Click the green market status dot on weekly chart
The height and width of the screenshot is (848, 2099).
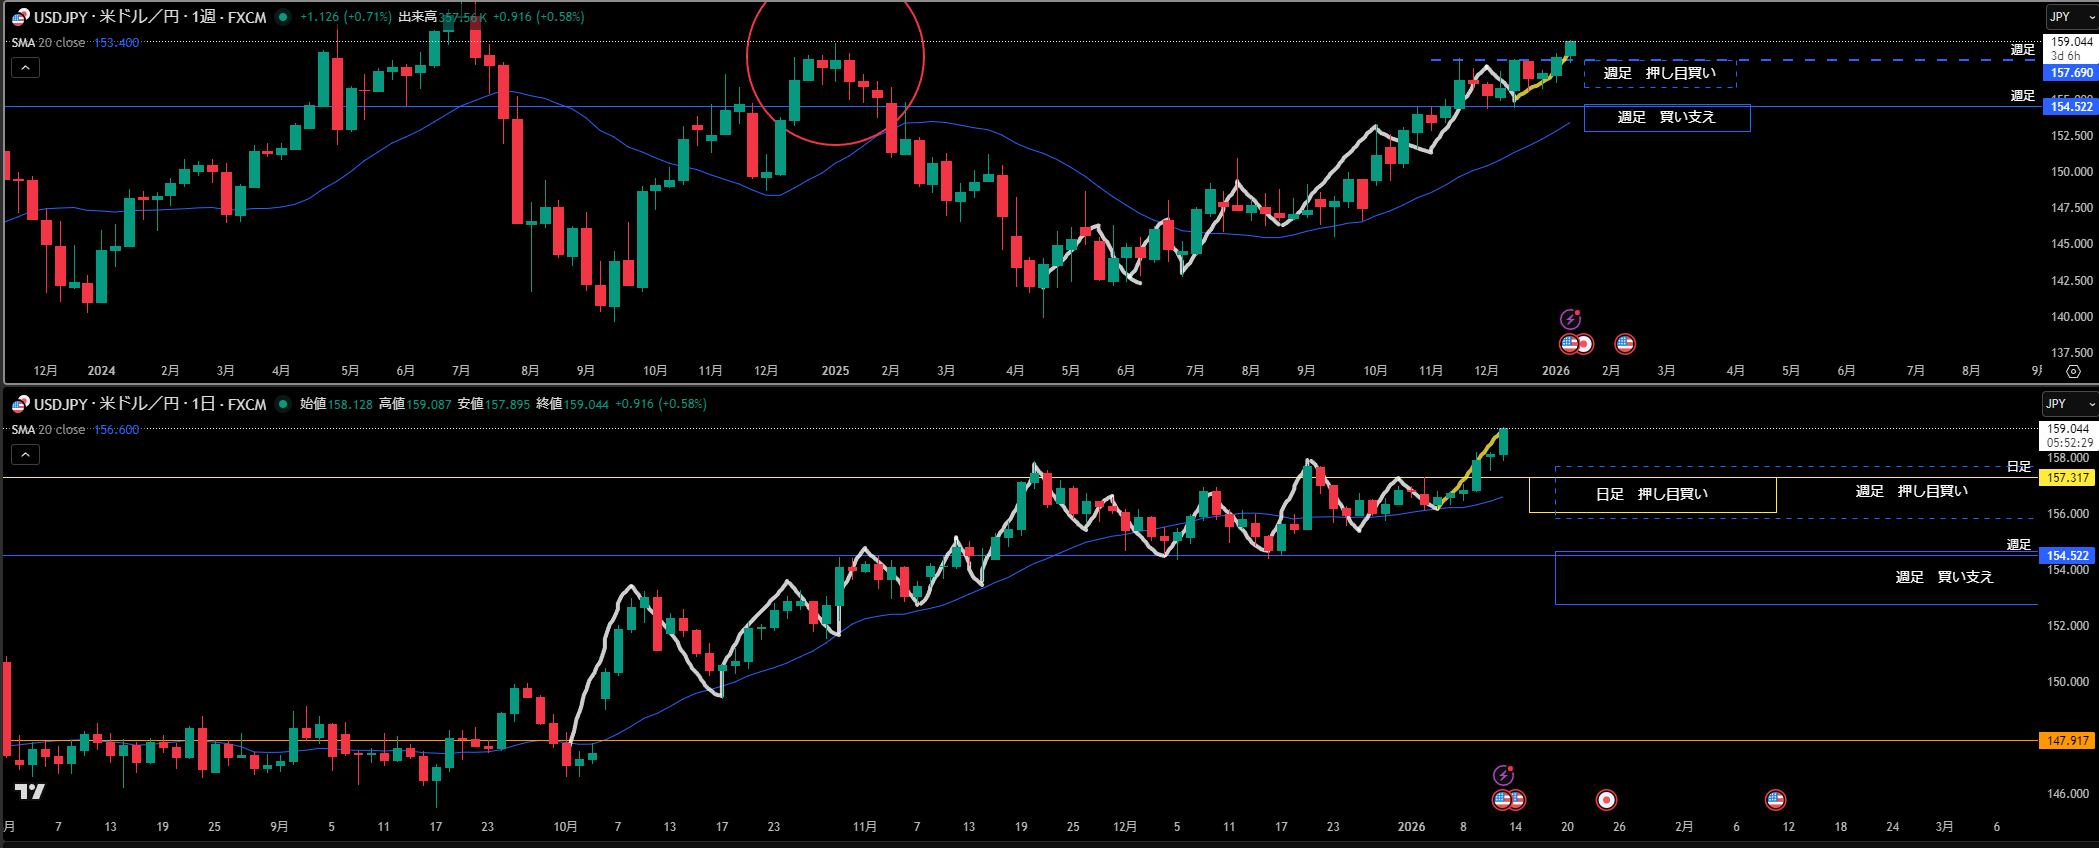pyautogui.click(x=283, y=17)
